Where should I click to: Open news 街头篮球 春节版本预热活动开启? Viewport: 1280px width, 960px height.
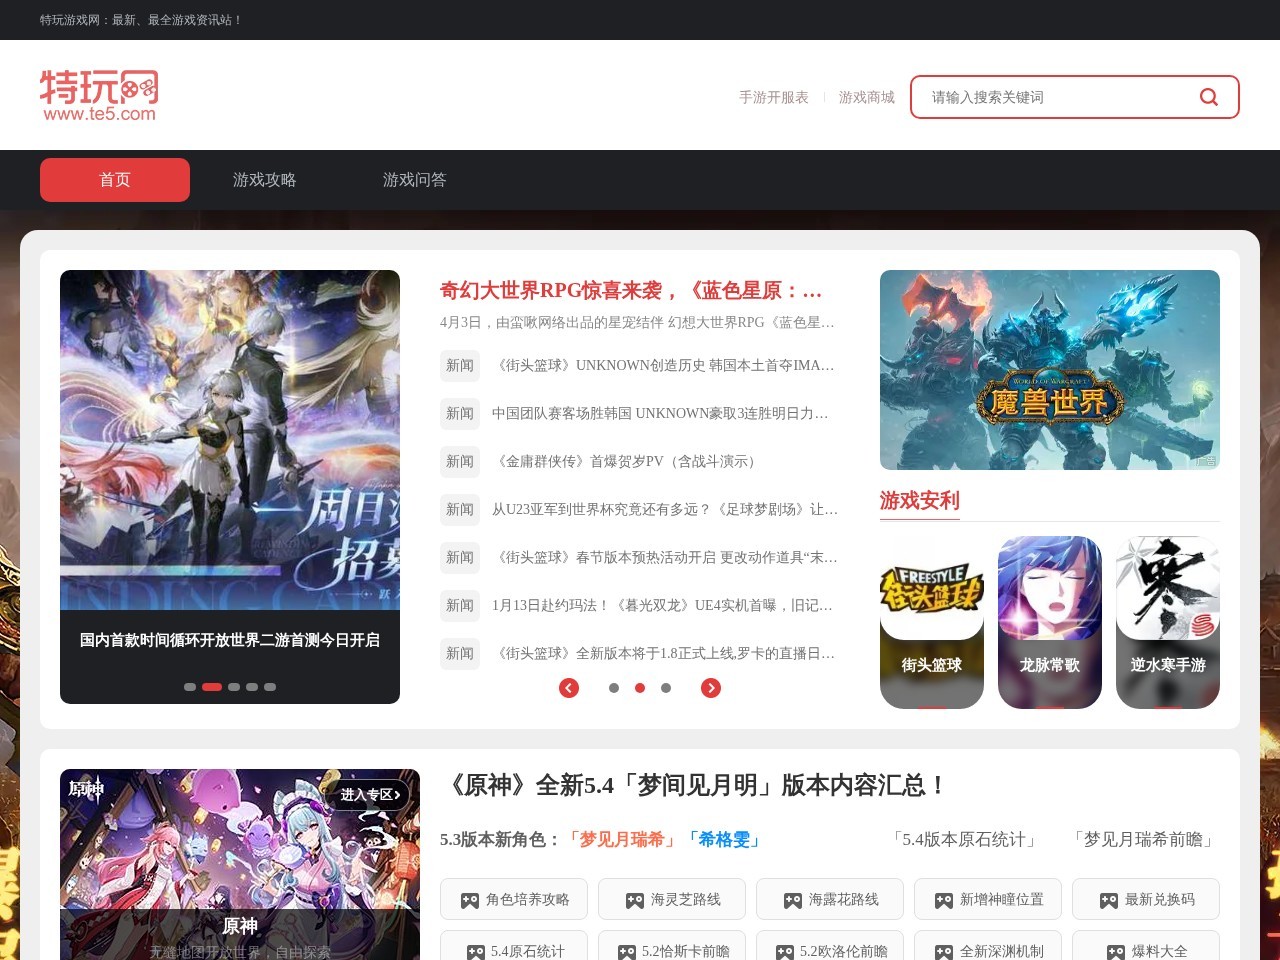pos(665,557)
